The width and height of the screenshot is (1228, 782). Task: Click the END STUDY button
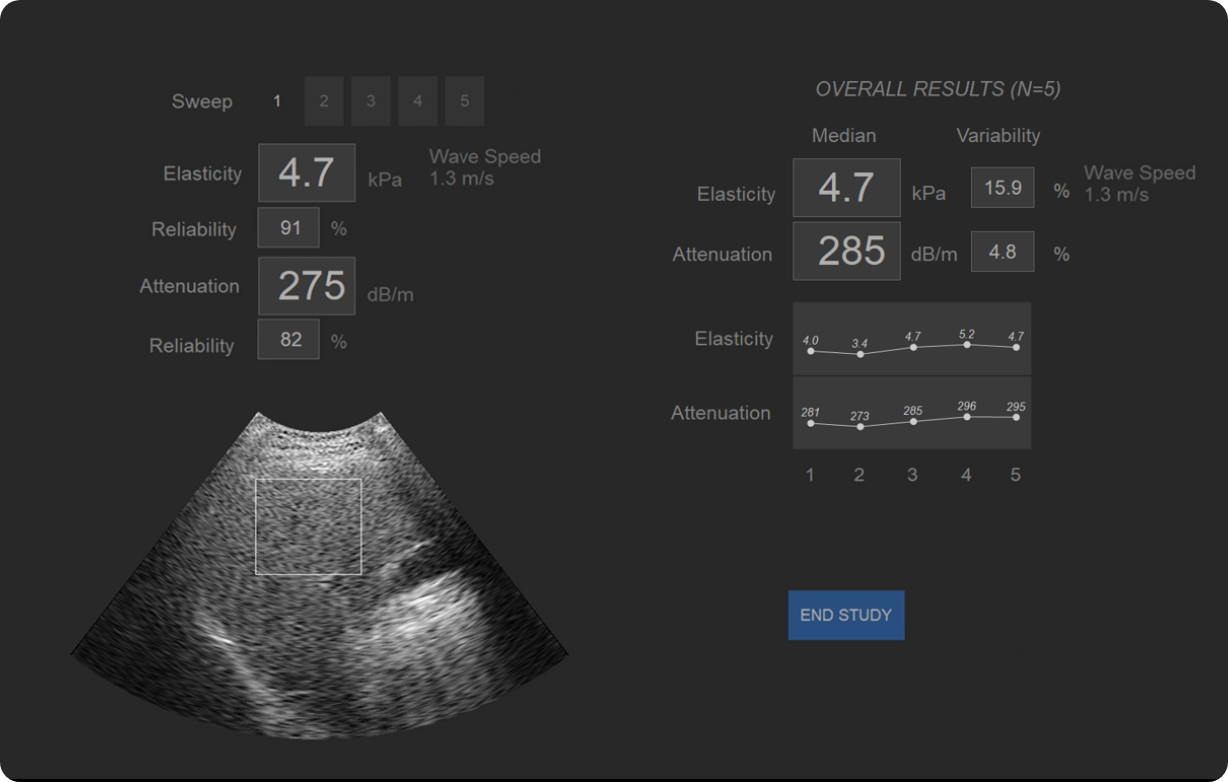[x=846, y=615]
